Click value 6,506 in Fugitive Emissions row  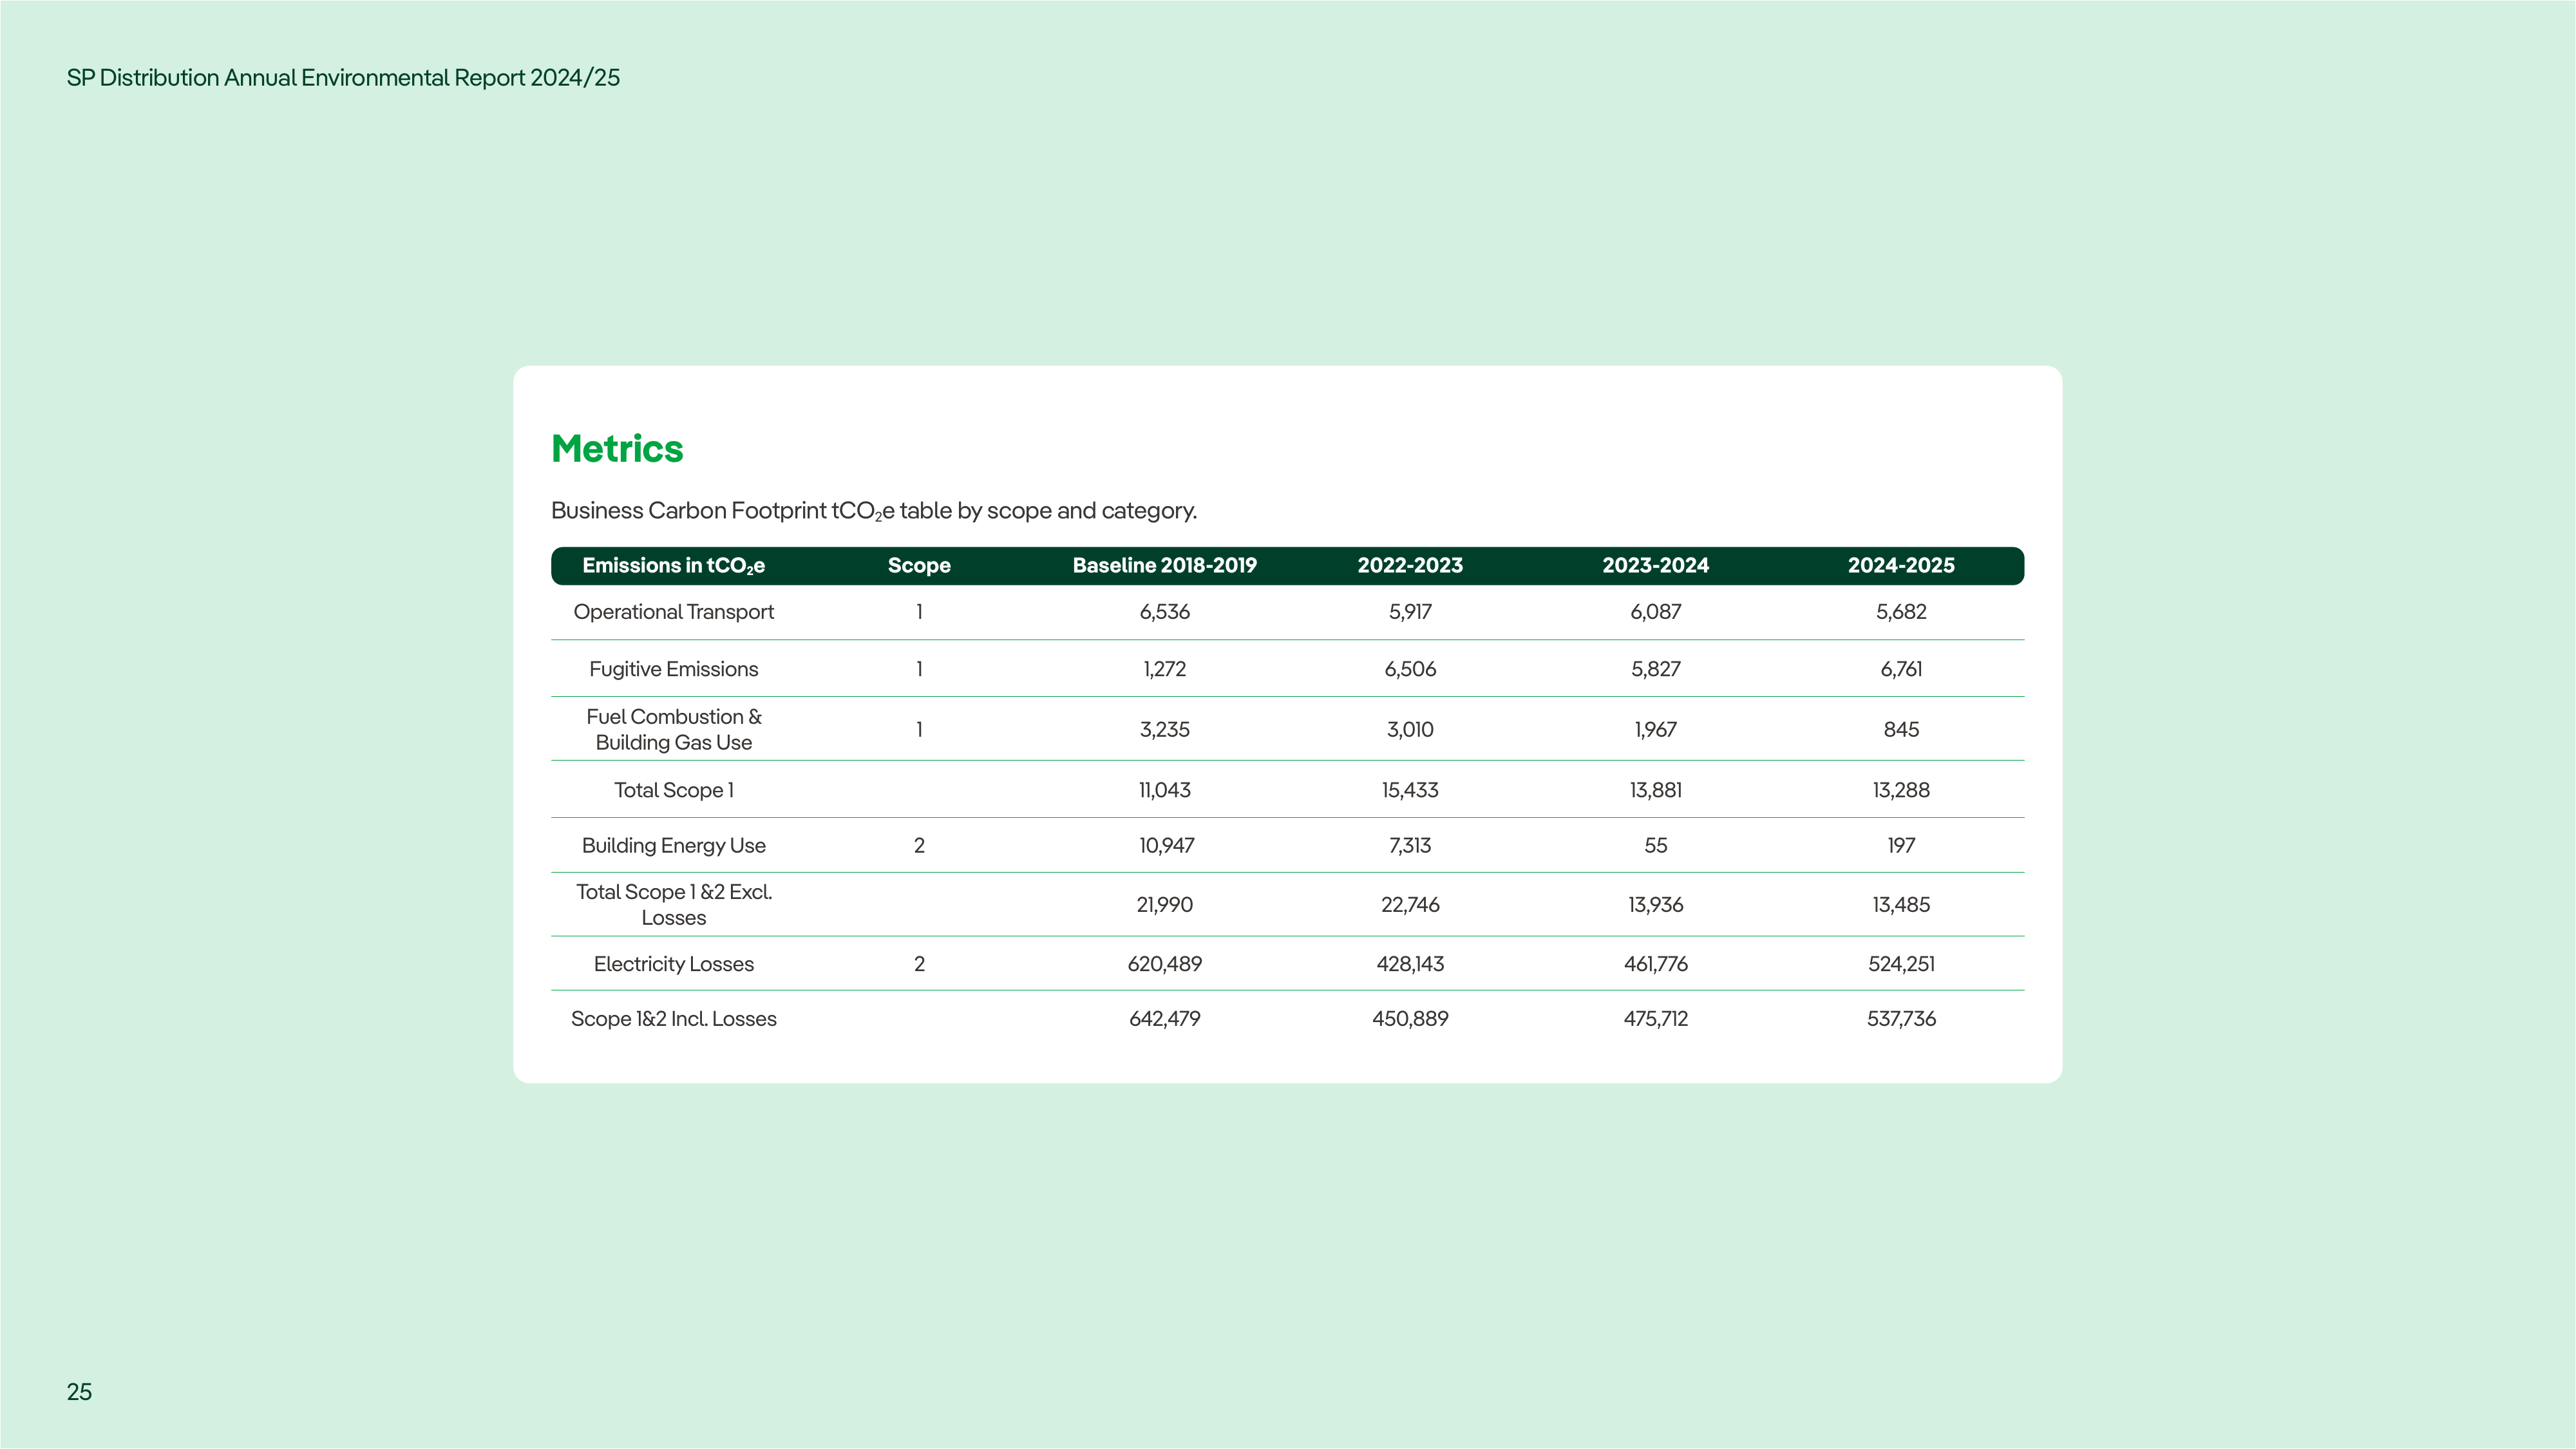[x=1410, y=669]
